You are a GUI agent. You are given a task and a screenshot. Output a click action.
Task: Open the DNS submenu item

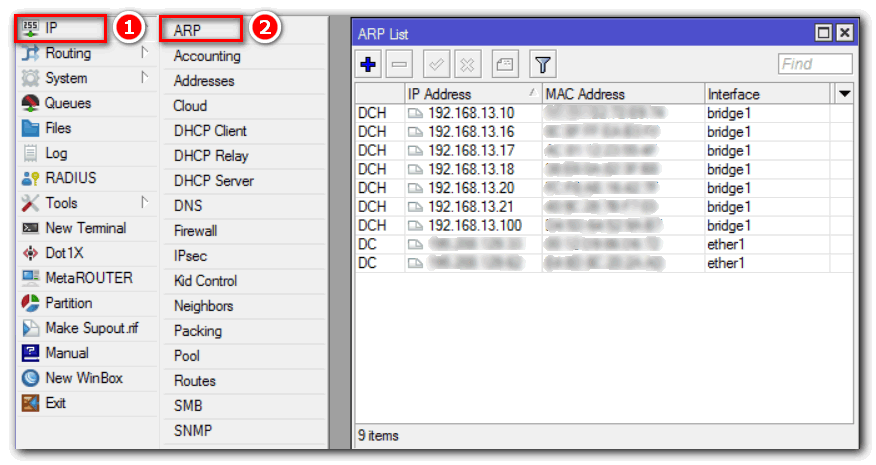188,206
